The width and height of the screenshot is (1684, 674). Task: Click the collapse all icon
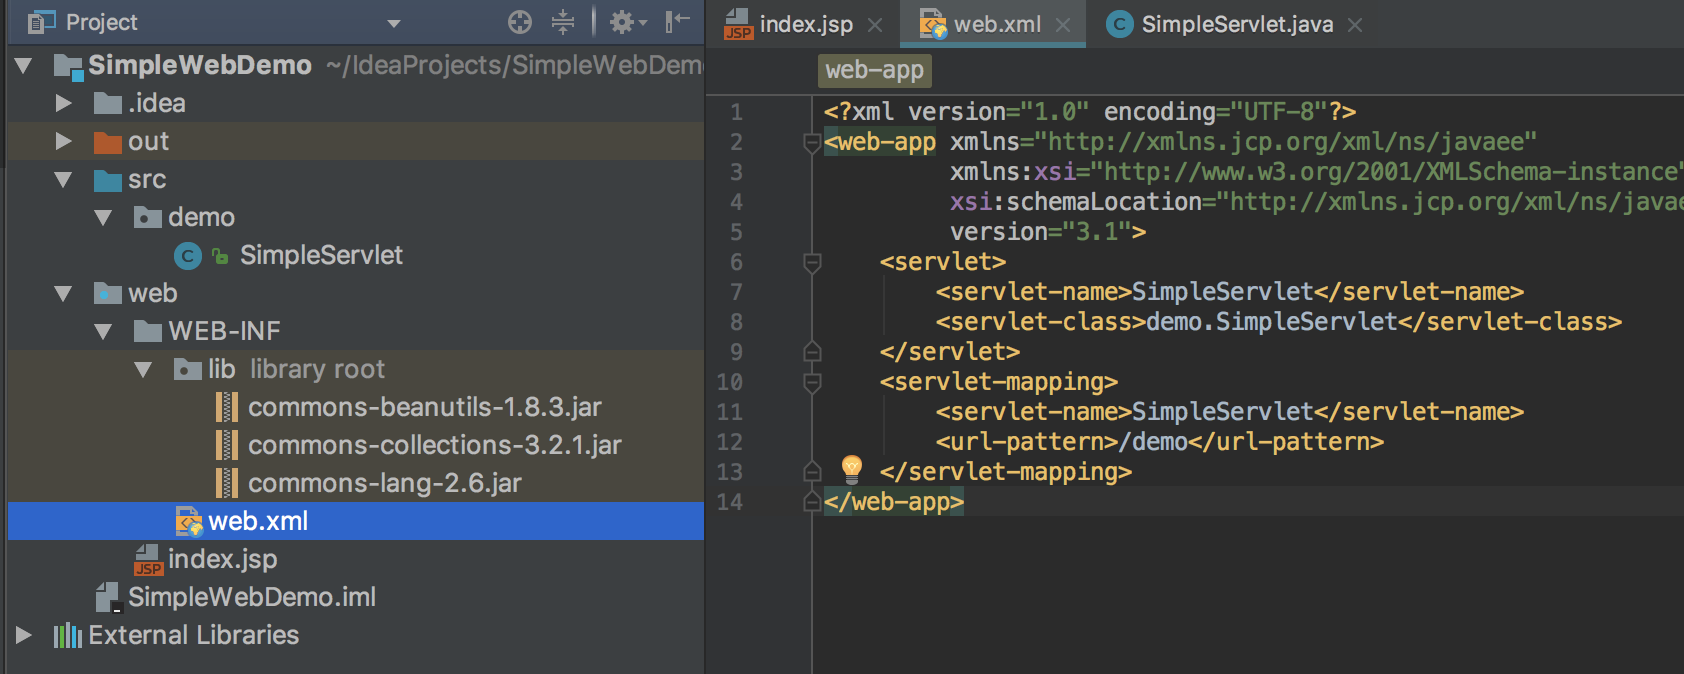[x=563, y=22]
